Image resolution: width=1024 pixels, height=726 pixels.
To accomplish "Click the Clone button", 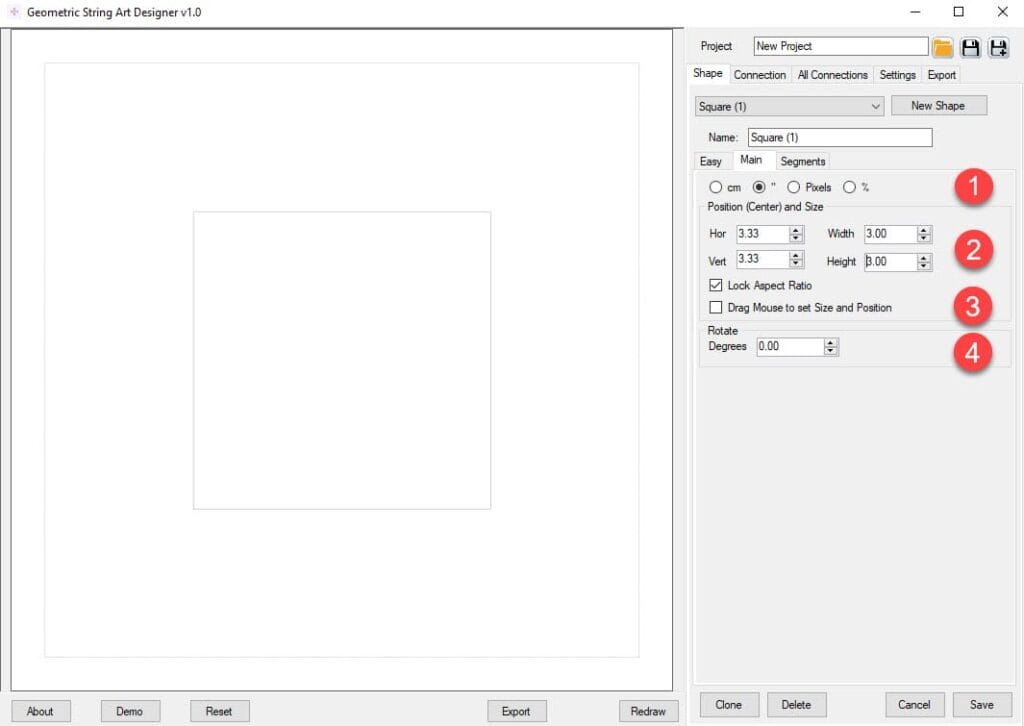I will [729, 704].
